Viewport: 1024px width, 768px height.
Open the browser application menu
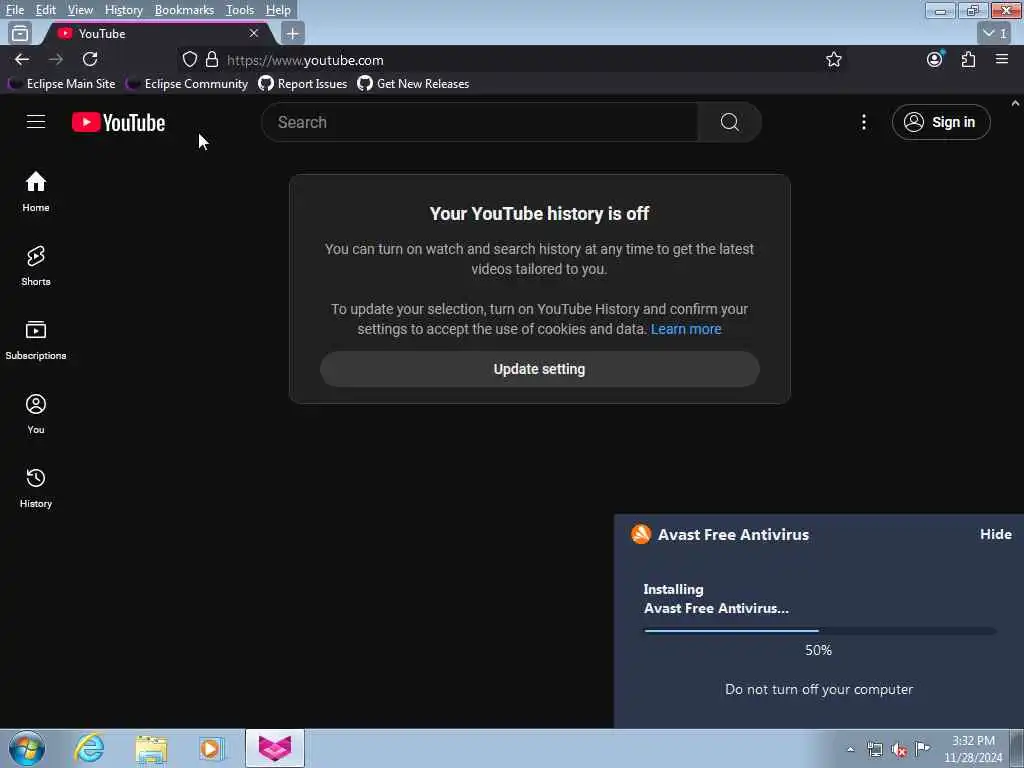click(1002, 59)
